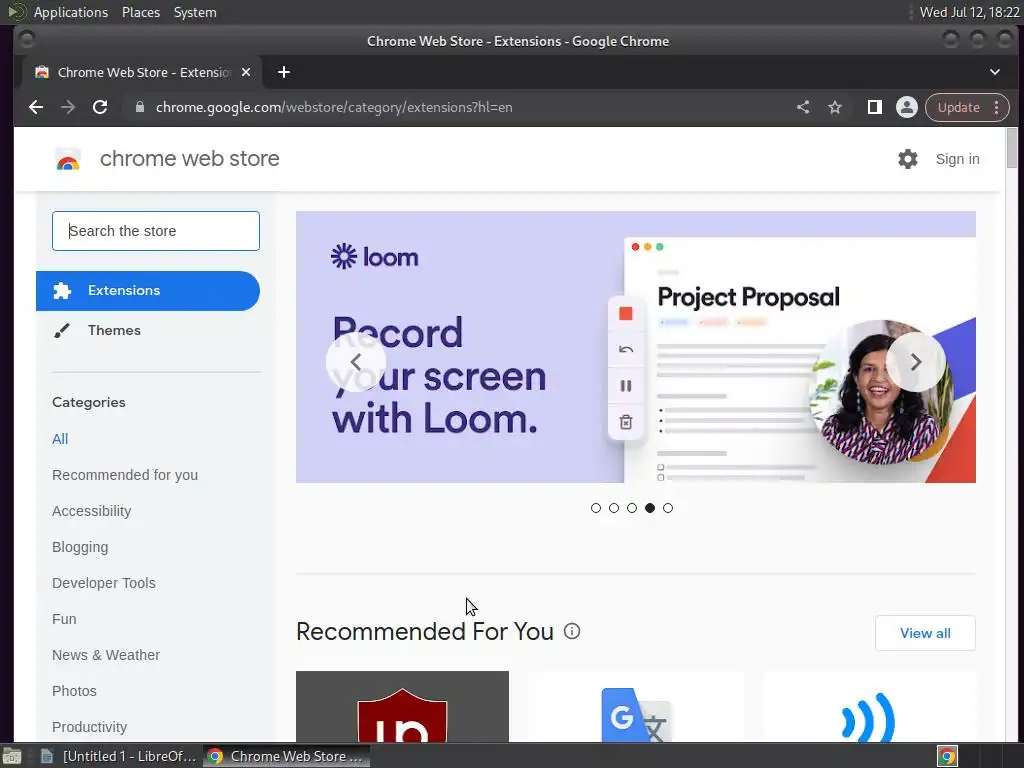Open Chrome menu three dots
Viewport: 1024px width, 768px height.
[997, 107]
